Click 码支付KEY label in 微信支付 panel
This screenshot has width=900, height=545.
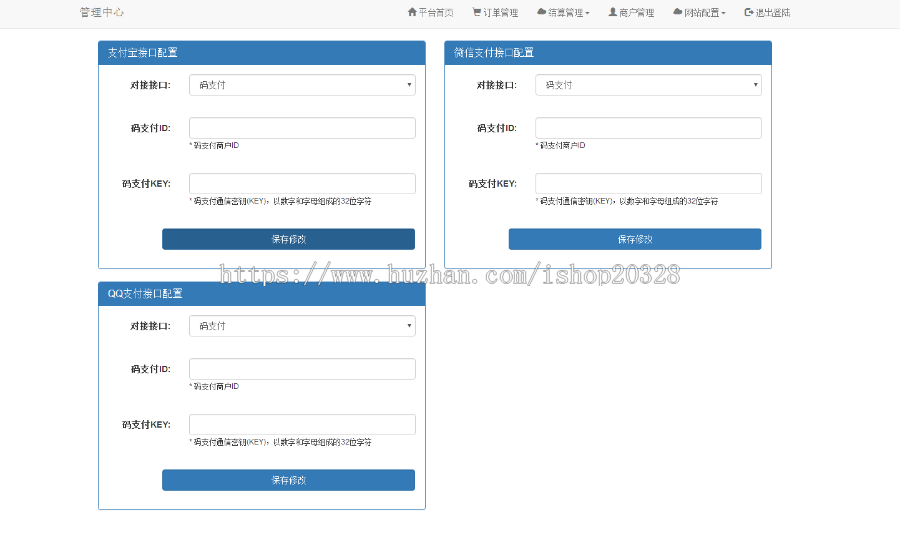pos(492,184)
